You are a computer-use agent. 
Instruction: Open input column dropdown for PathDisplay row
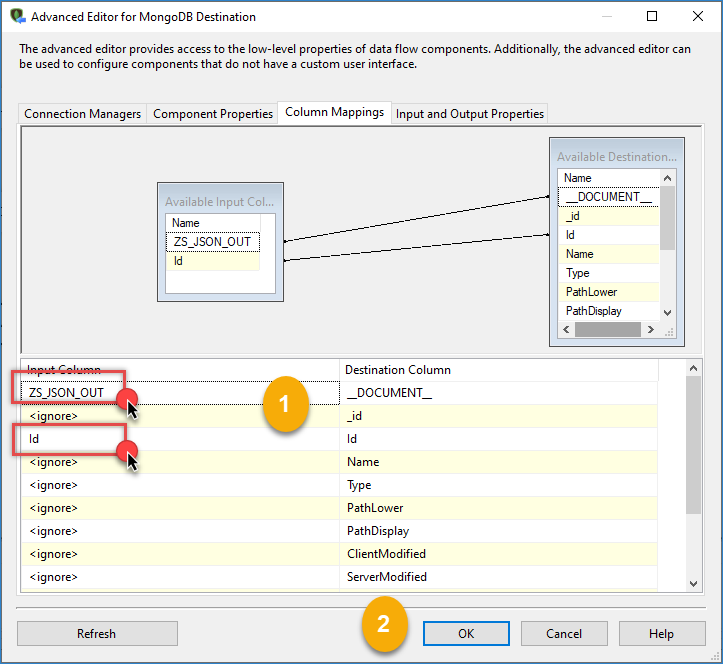180,531
